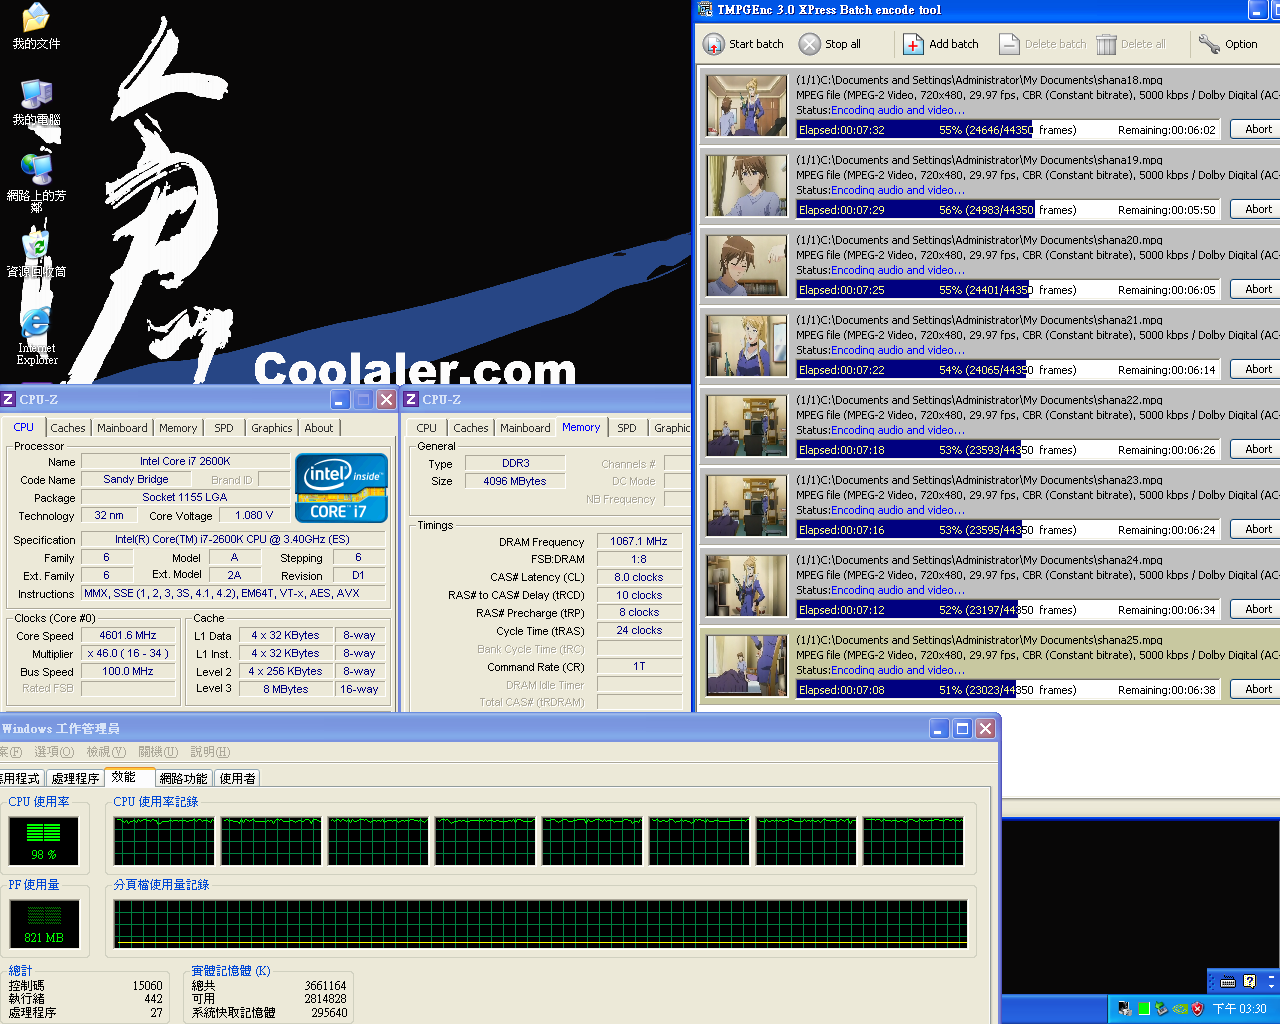Viewport: 1280px width, 1024px height.
Task: Open SPD tab in right CPU-Z
Action: [627, 428]
